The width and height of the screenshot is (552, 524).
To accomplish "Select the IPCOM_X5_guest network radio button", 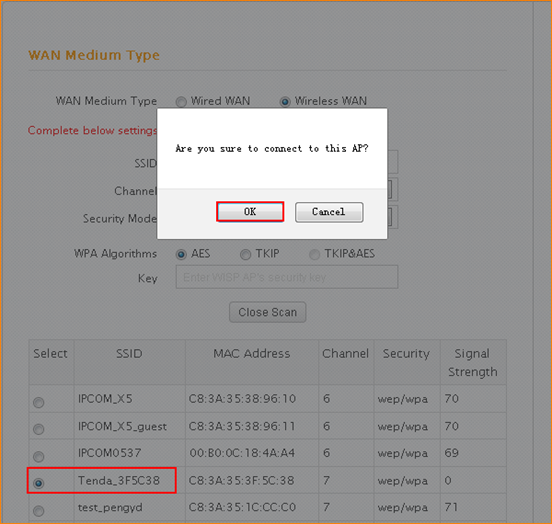I will tap(39, 429).
